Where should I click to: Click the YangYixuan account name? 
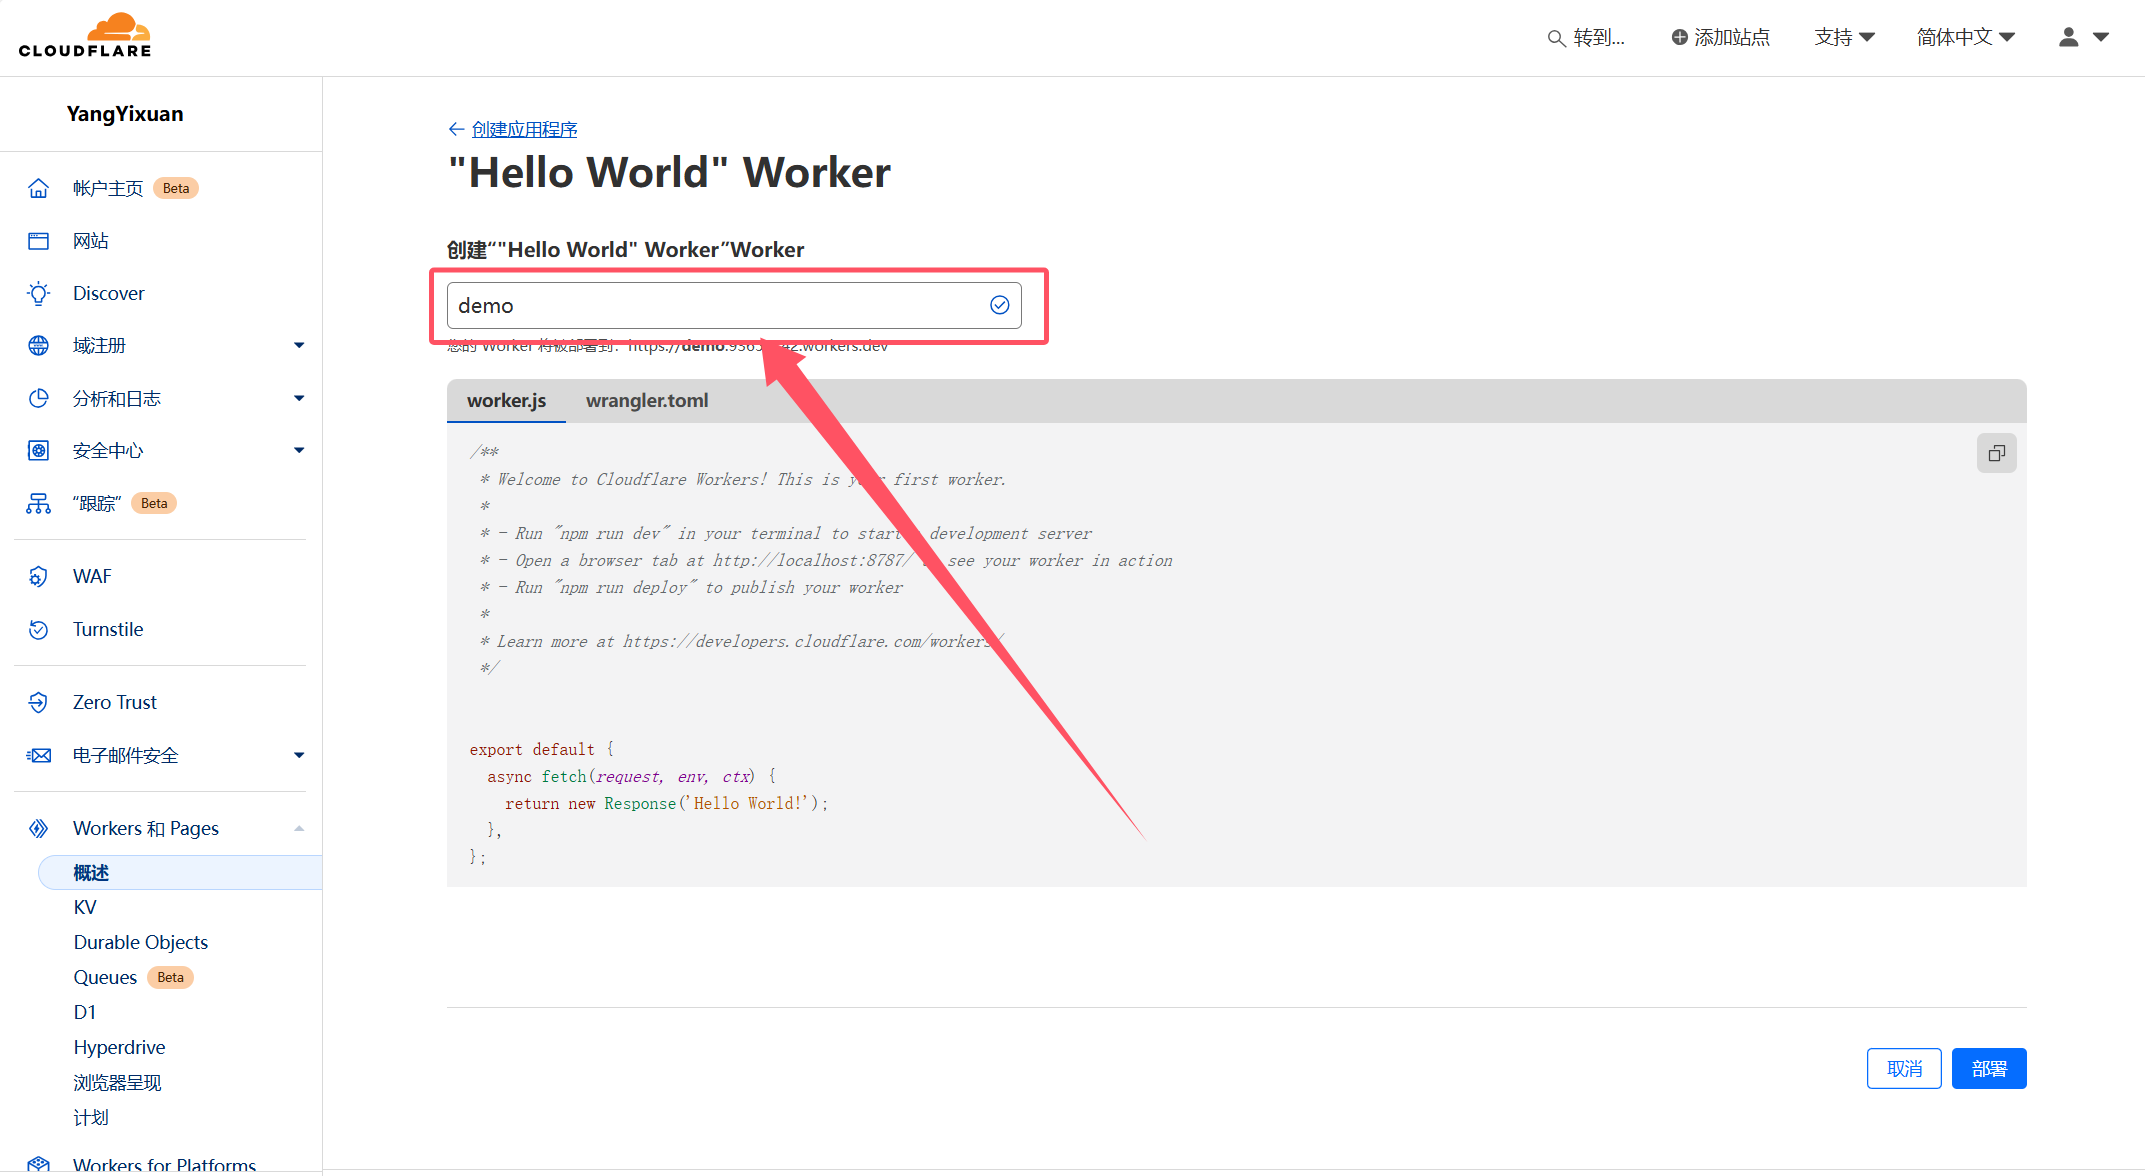(125, 114)
